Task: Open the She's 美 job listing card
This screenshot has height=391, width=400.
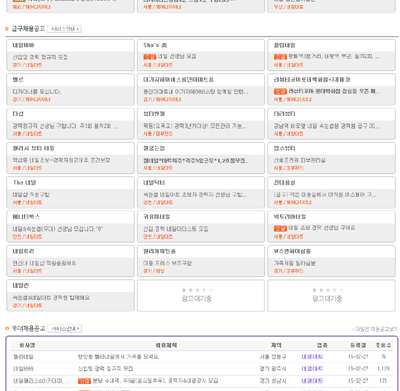Action: pos(201,55)
